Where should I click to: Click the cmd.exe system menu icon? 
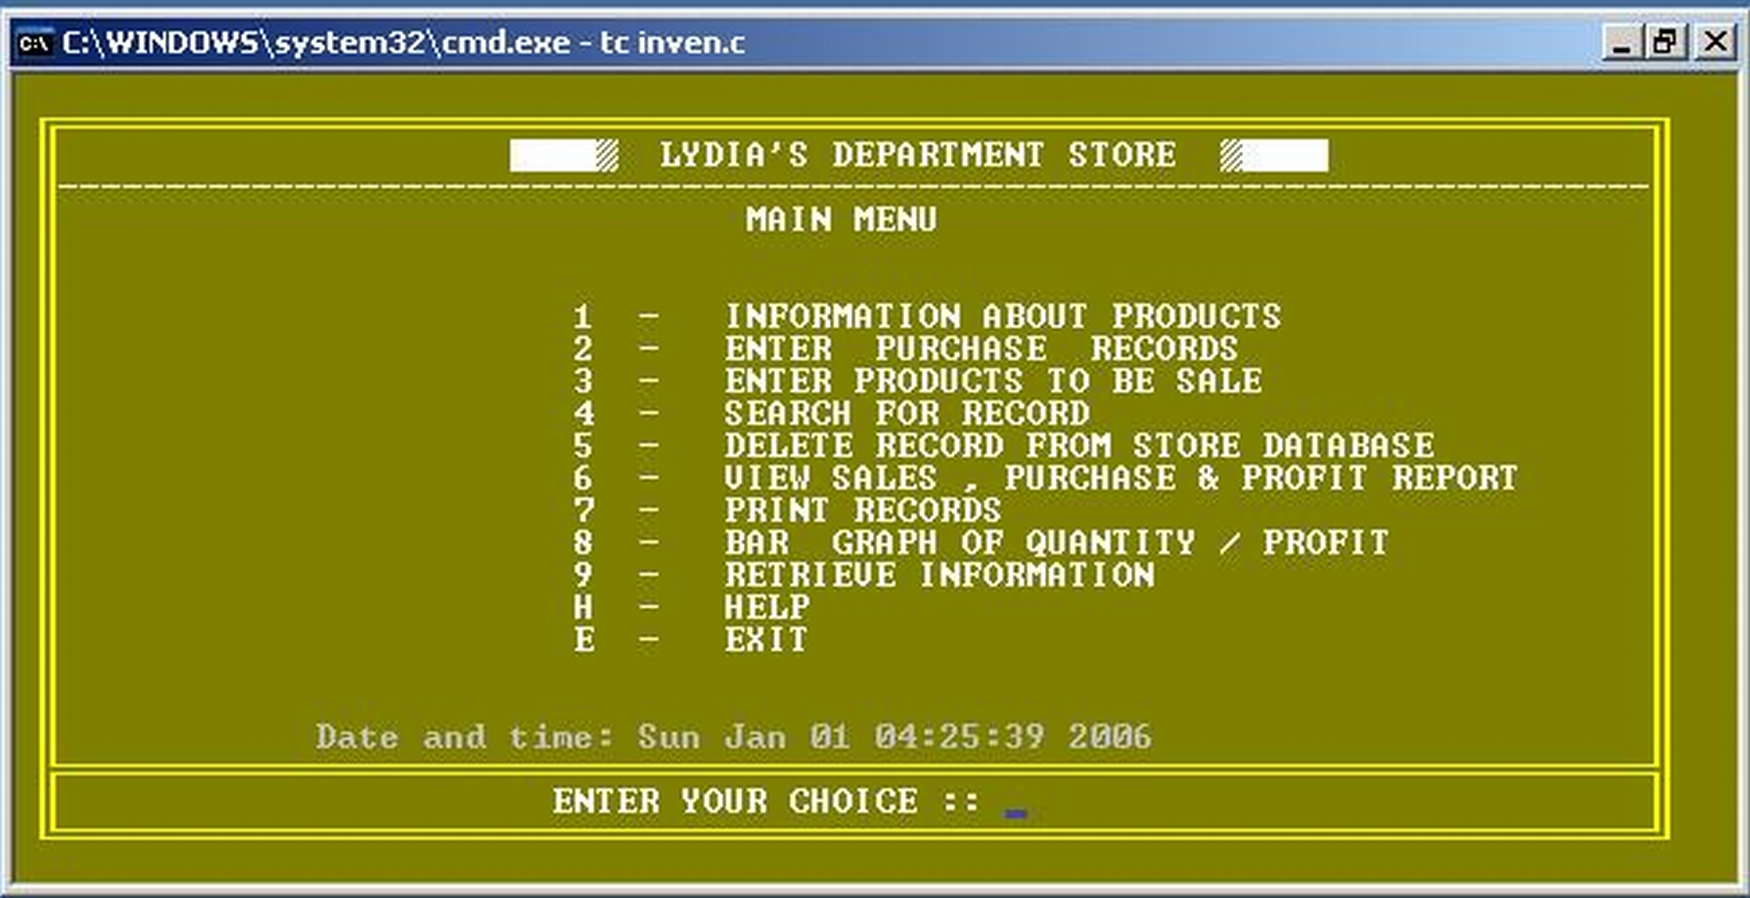pyautogui.click(x=35, y=43)
